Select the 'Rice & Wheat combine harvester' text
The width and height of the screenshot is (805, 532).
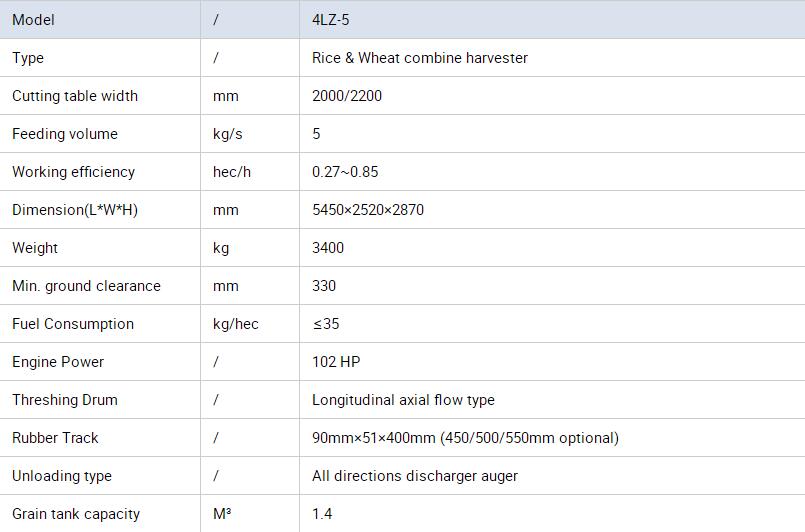tap(419, 58)
